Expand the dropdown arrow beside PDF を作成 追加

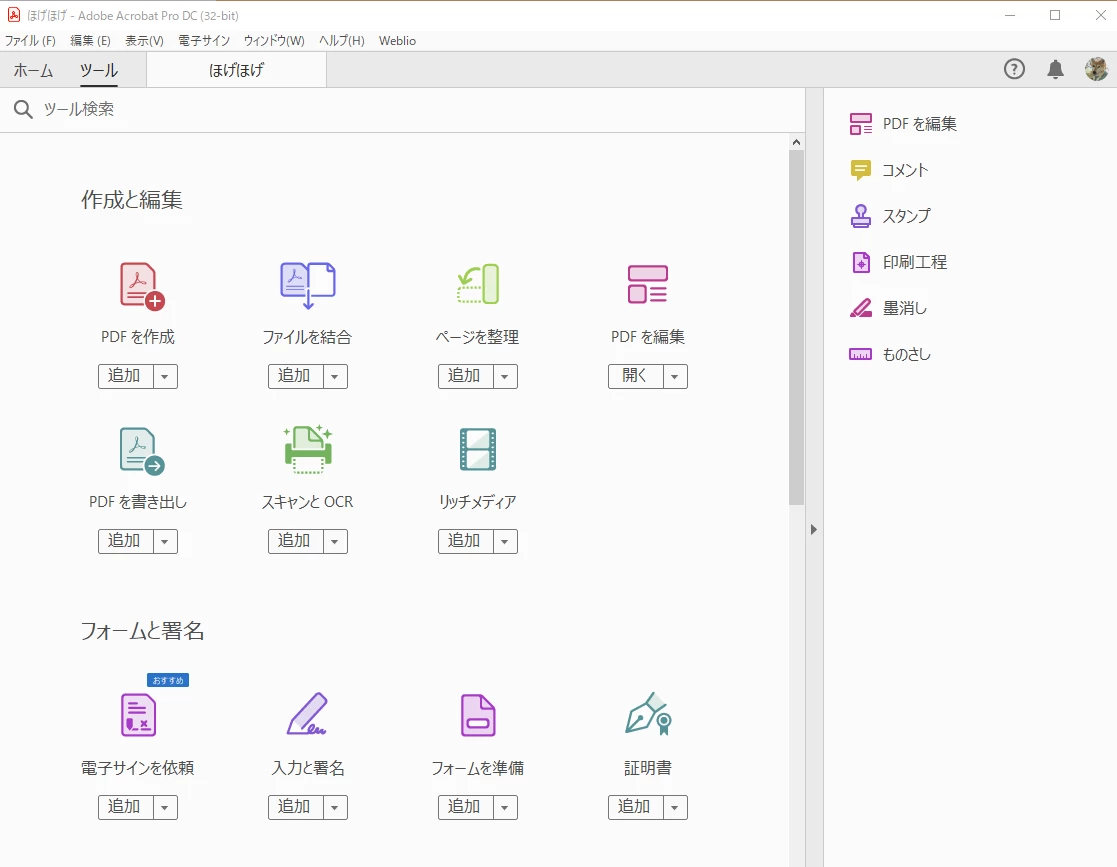(x=165, y=376)
